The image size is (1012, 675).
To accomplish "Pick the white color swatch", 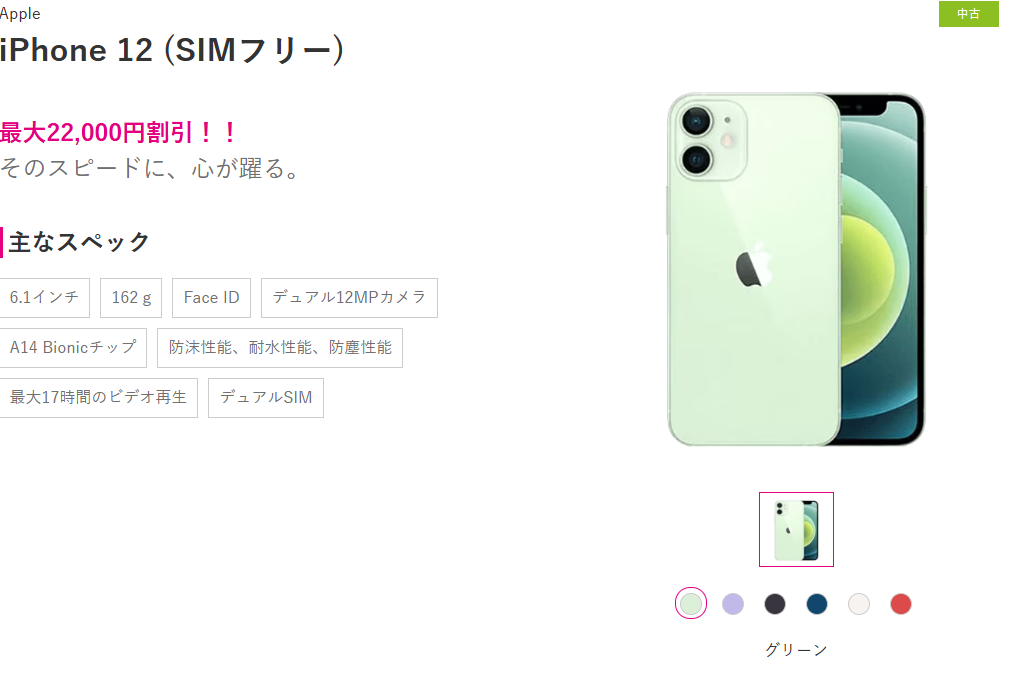I will [x=858, y=604].
